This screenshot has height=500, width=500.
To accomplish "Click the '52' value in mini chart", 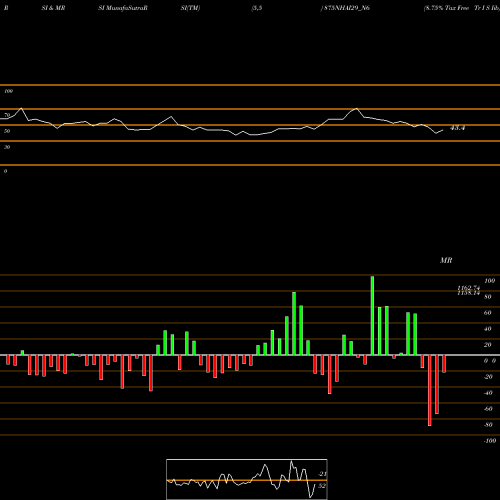I will click(322, 486).
